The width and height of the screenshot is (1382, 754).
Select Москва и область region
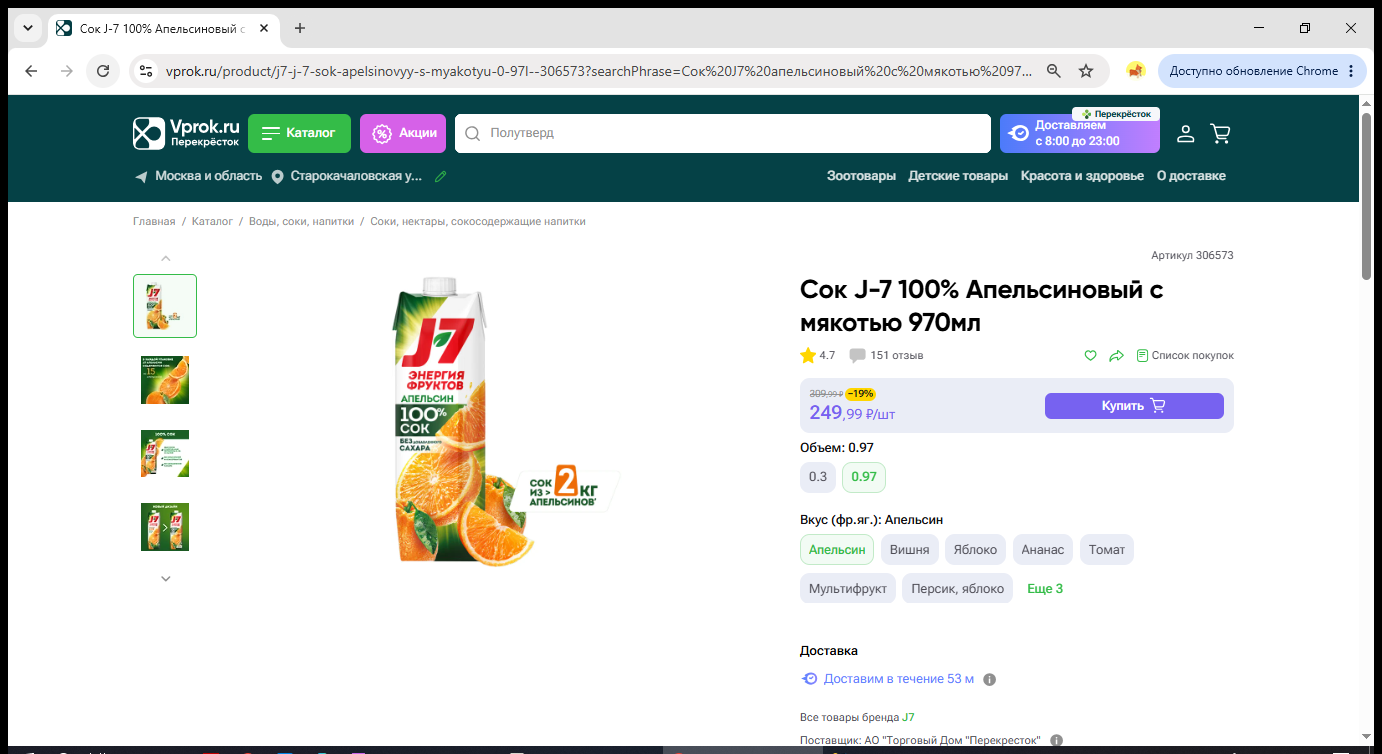pos(199,176)
